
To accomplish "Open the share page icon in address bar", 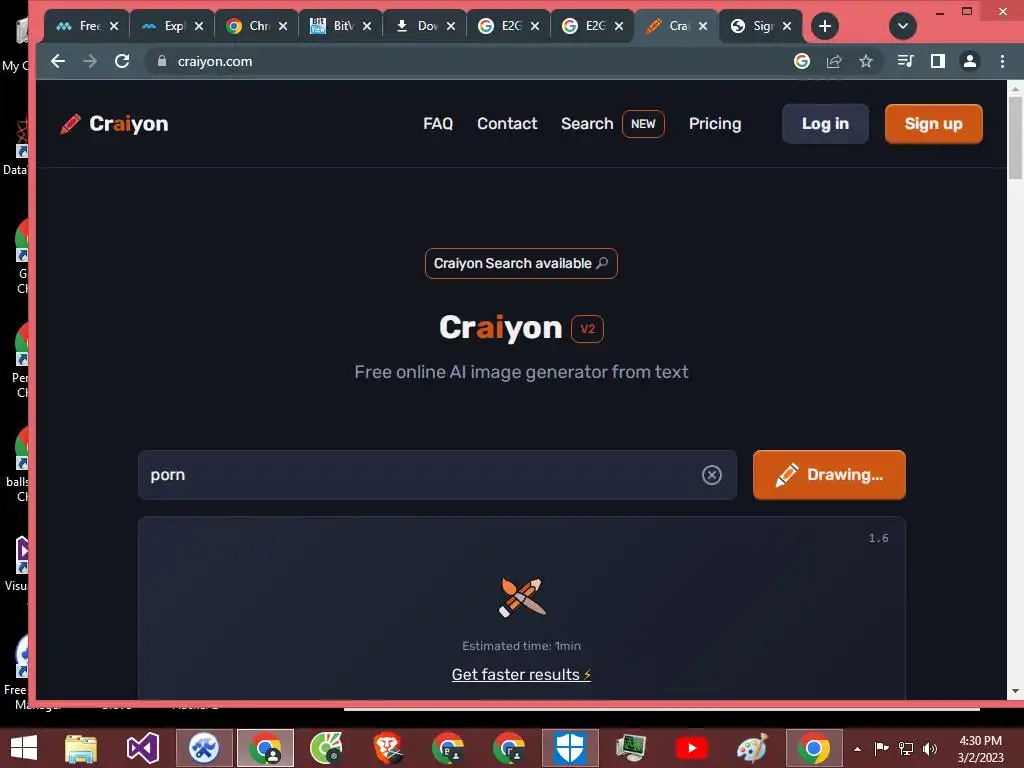I will click(x=833, y=61).
